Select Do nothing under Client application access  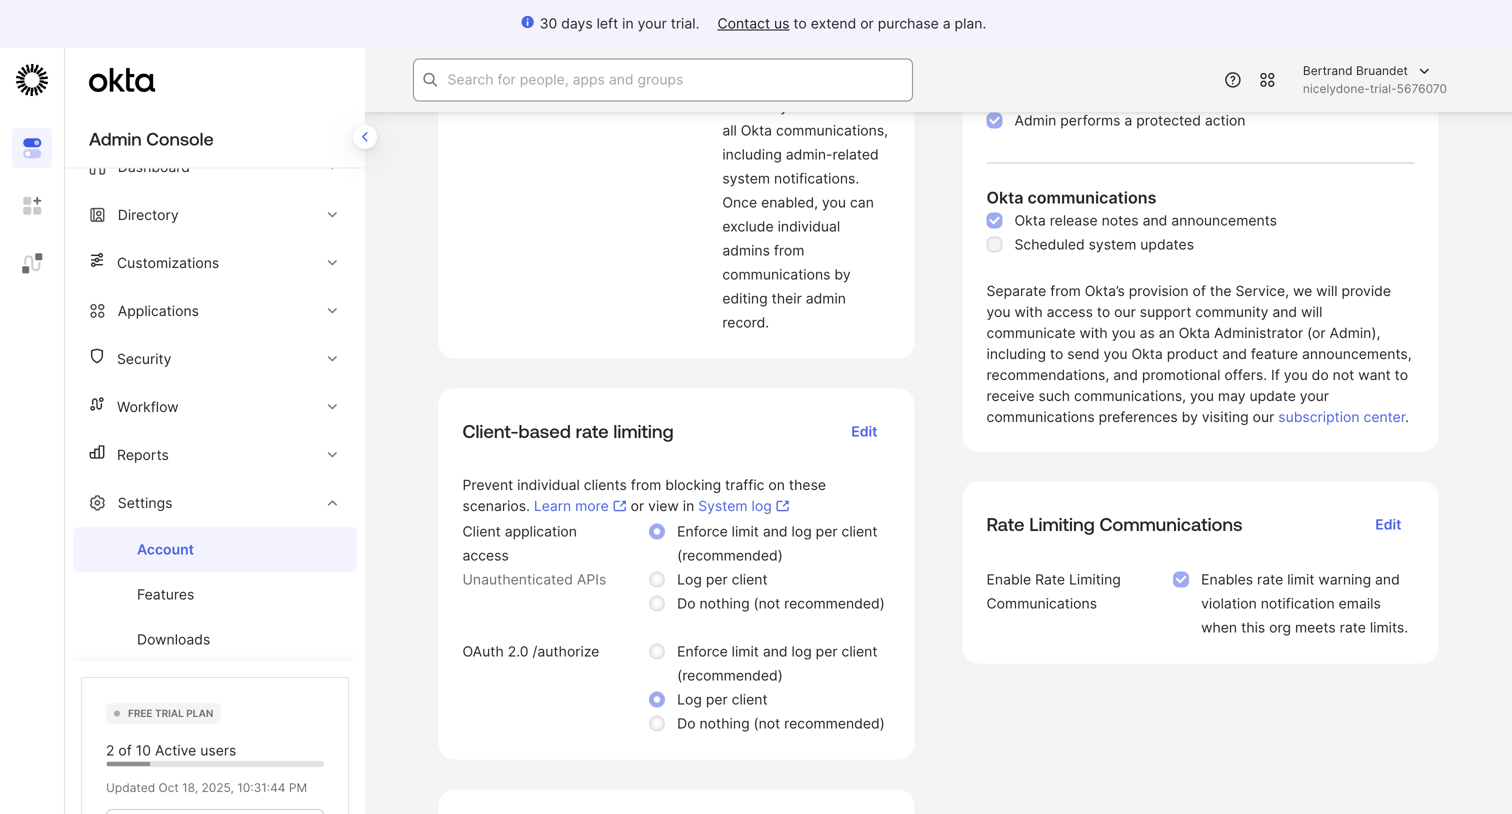tap(657, 603)
